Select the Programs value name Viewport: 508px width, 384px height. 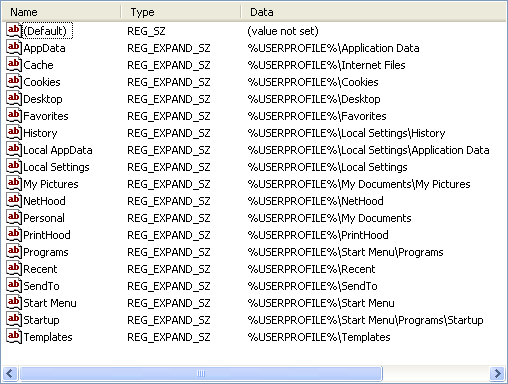[x=46, y=252]
